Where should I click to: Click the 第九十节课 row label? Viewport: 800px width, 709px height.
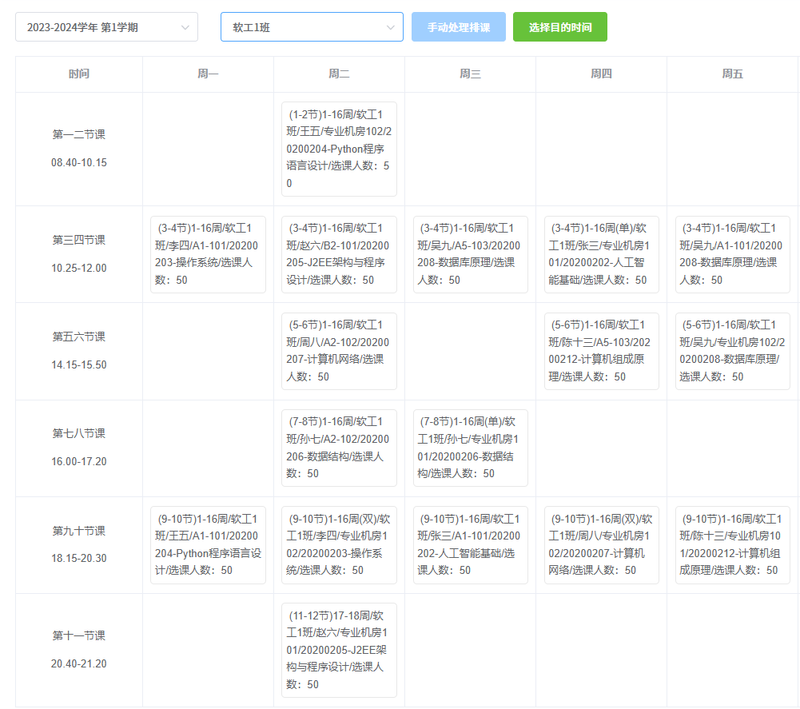tap(79, 531)
